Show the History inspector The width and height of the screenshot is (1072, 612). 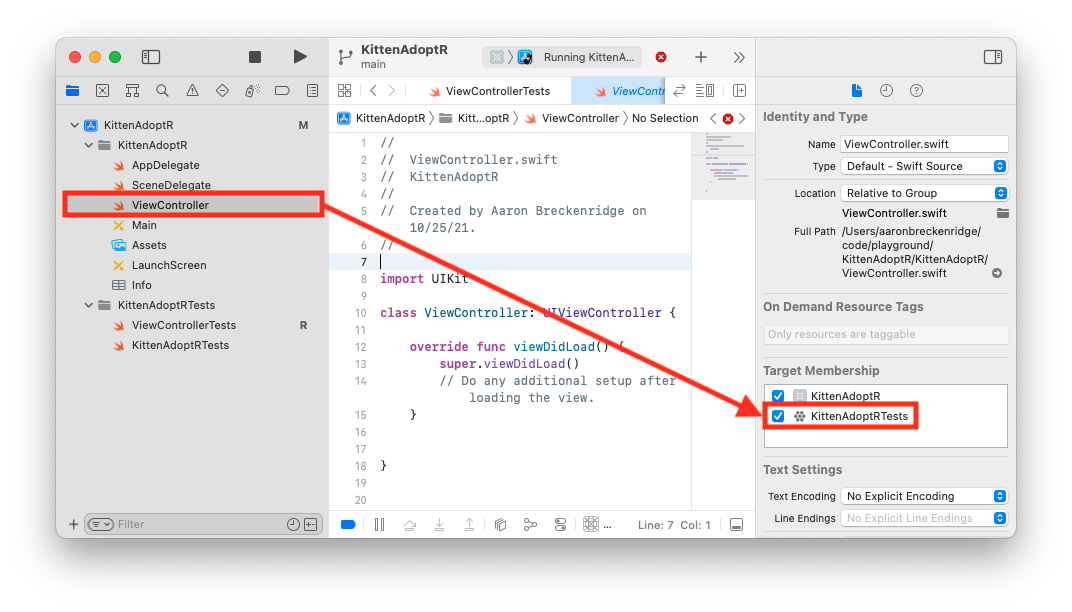point(886,90)
